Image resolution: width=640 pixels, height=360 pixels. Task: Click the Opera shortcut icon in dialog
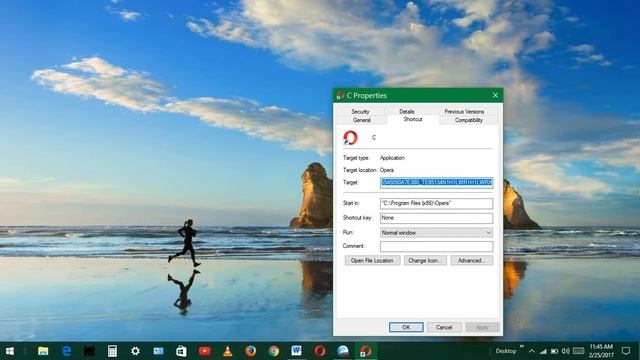pyautogui.click(x=350, y=138)
